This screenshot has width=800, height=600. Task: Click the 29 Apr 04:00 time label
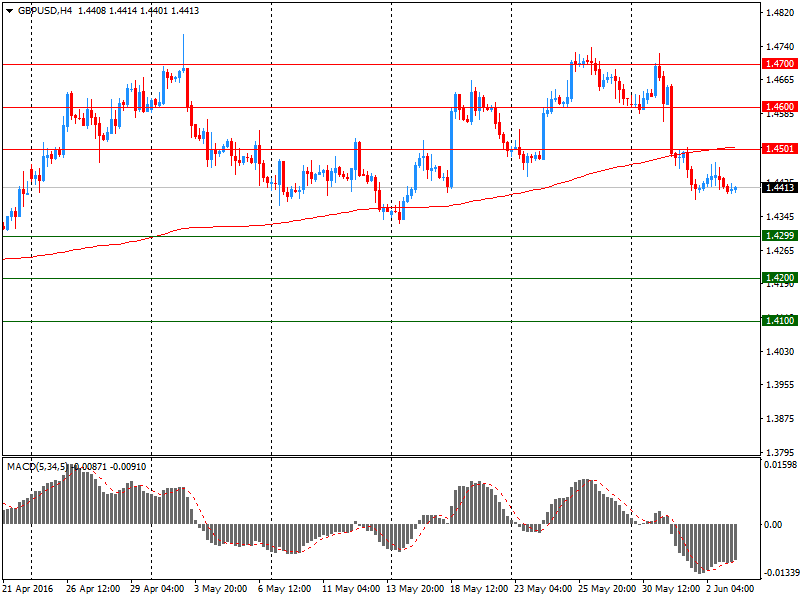coord(157,589)
